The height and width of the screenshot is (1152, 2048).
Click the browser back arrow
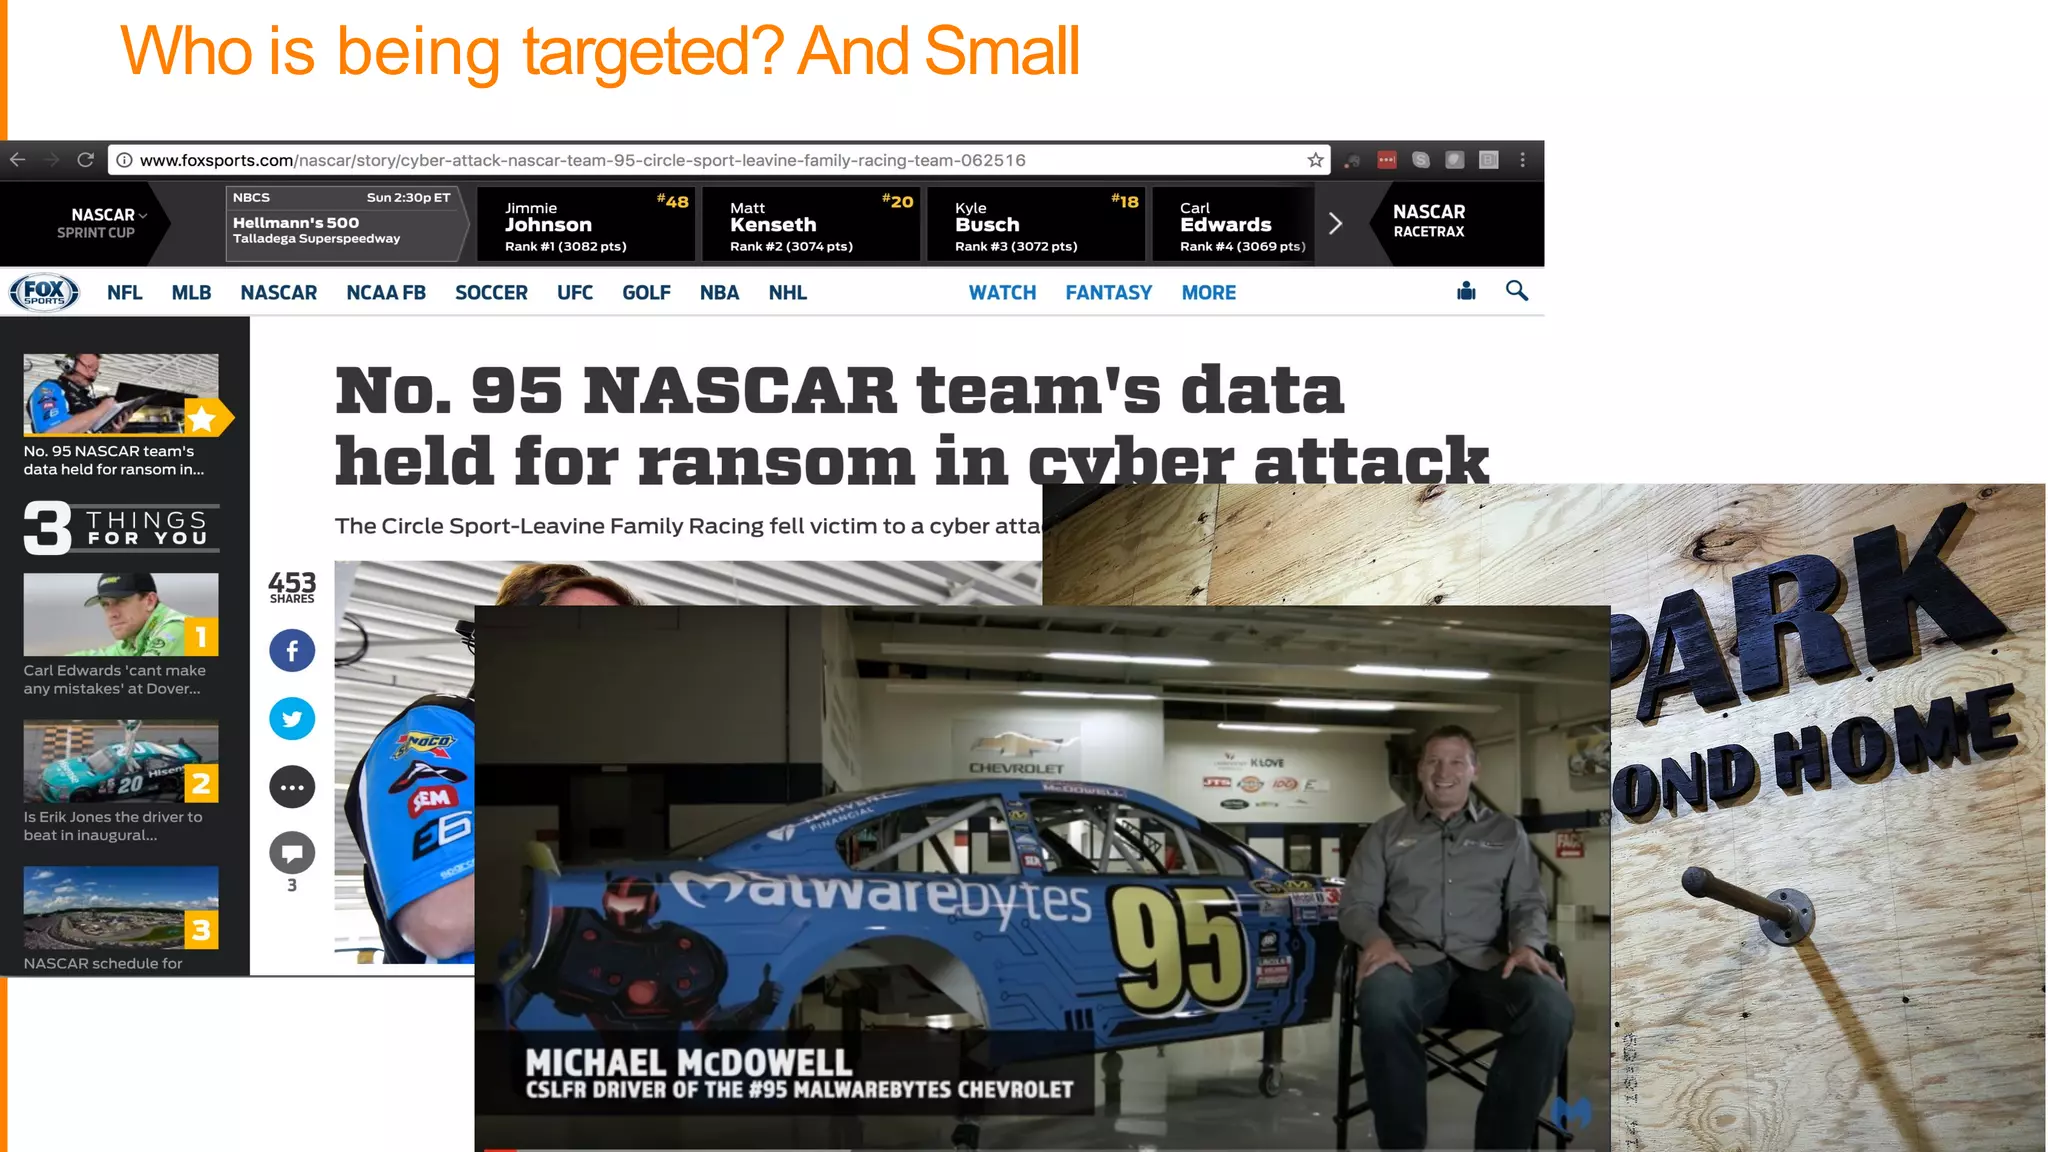[x=18, y=160]
